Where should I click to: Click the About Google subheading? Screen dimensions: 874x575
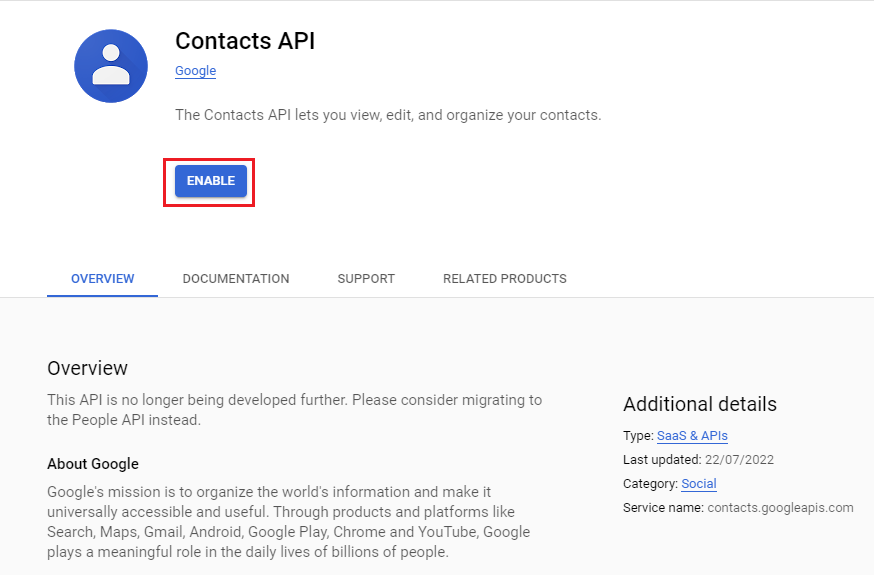coord(93,464)
